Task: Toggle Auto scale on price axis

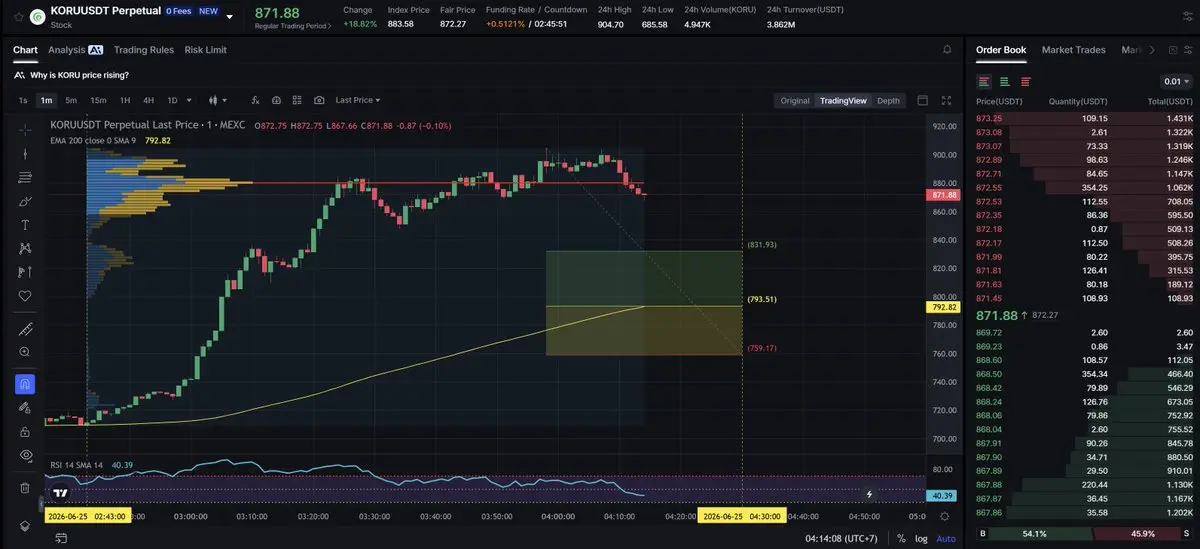Action: 945,538
